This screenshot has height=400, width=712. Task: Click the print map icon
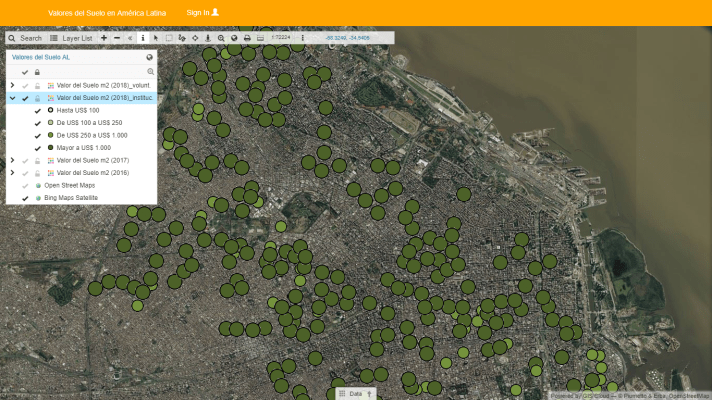click(247, 38)
